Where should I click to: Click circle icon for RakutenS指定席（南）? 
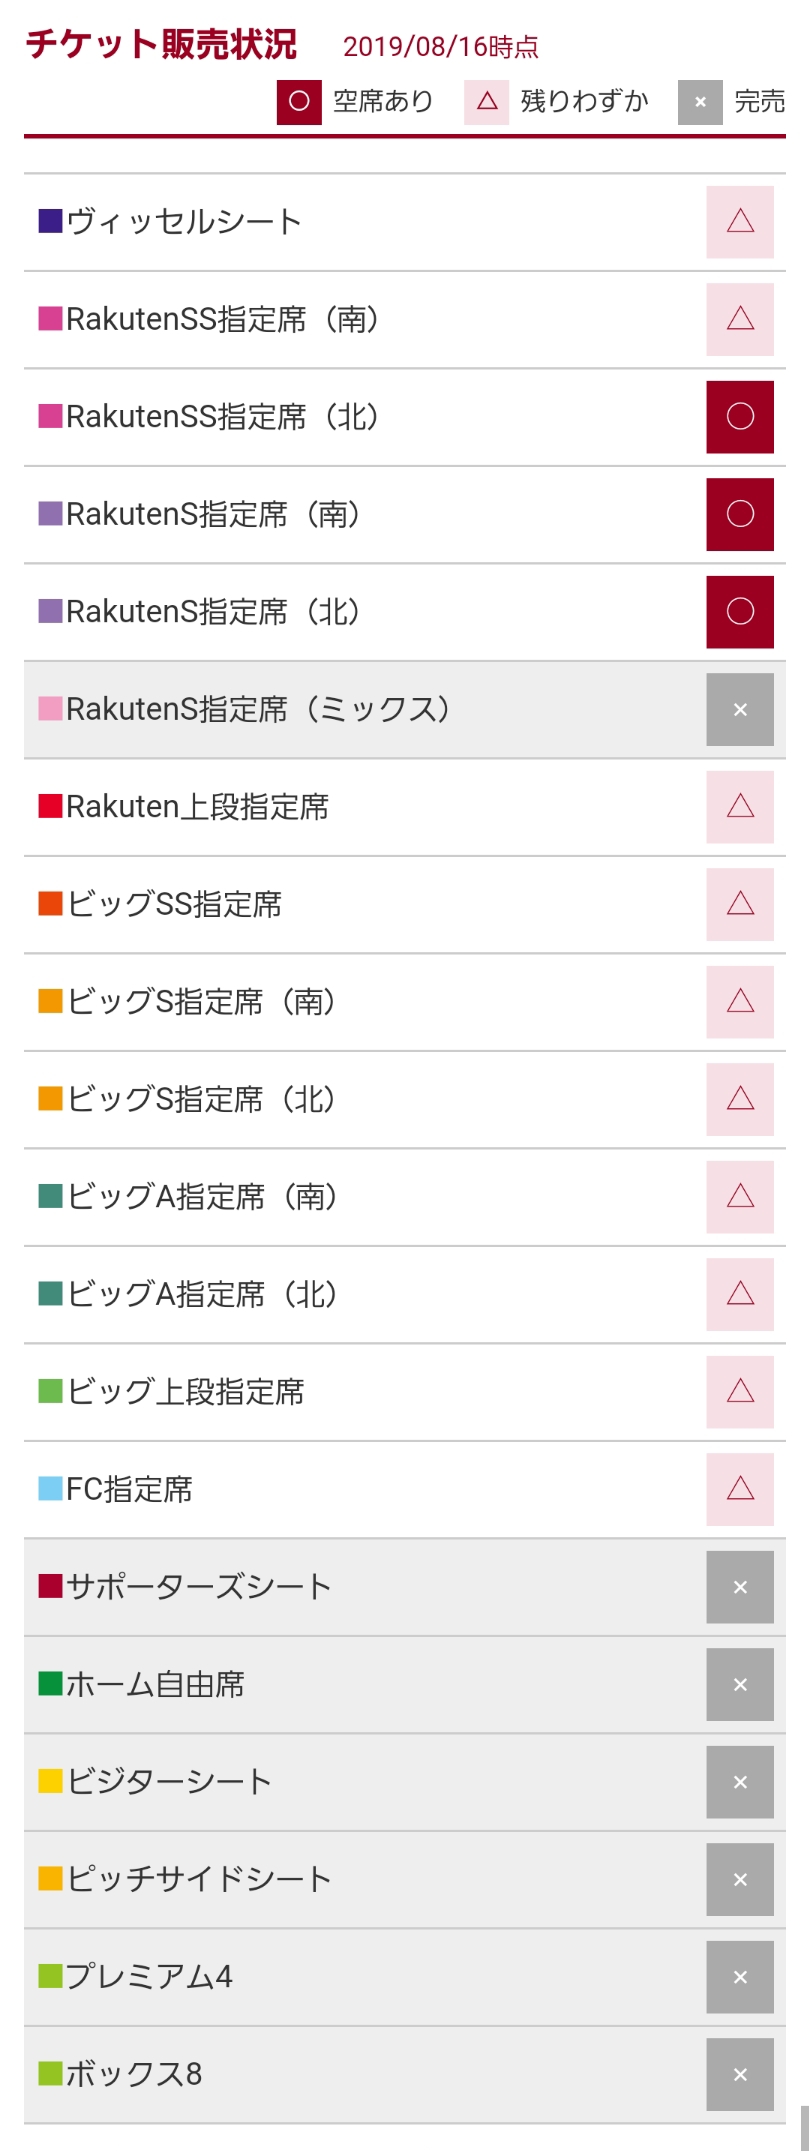(x=740, y=514)
